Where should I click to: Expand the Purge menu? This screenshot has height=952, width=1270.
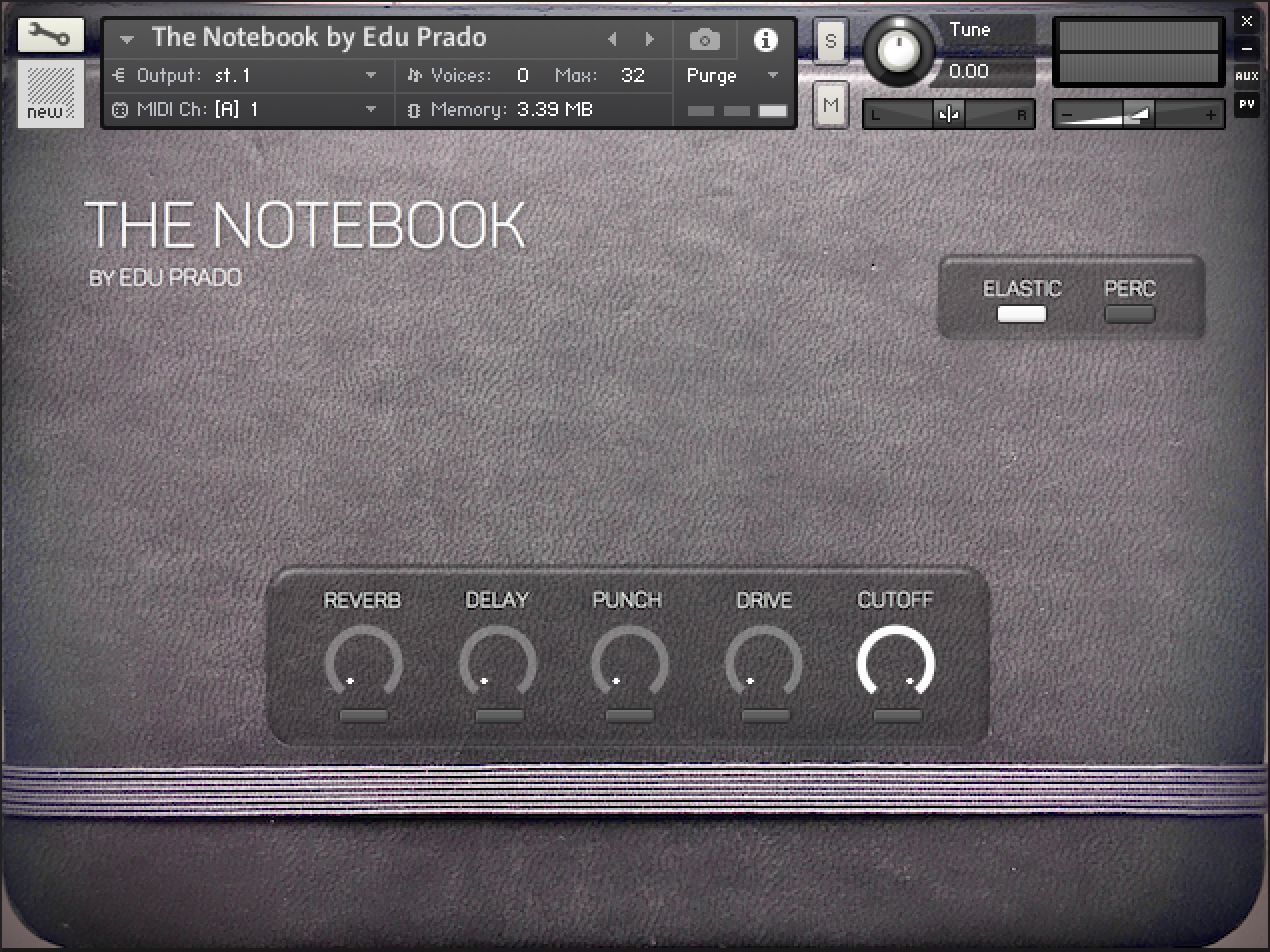pyautogui.click(x=772, y=76)
